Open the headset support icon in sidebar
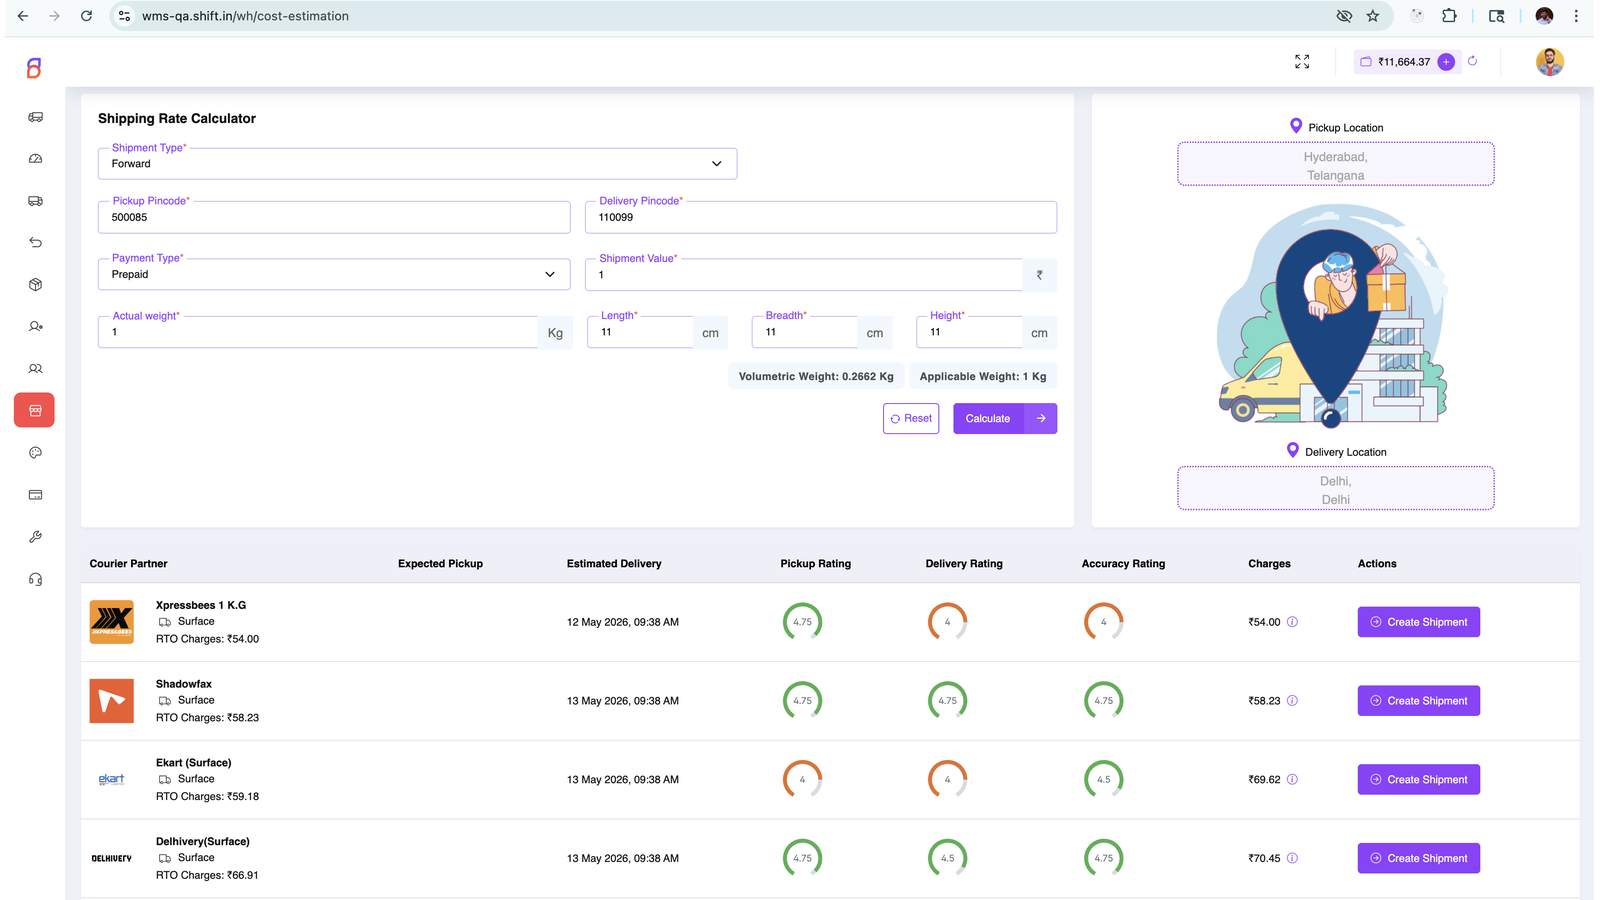Viewport: 1600px width, 900px height. 35,579
